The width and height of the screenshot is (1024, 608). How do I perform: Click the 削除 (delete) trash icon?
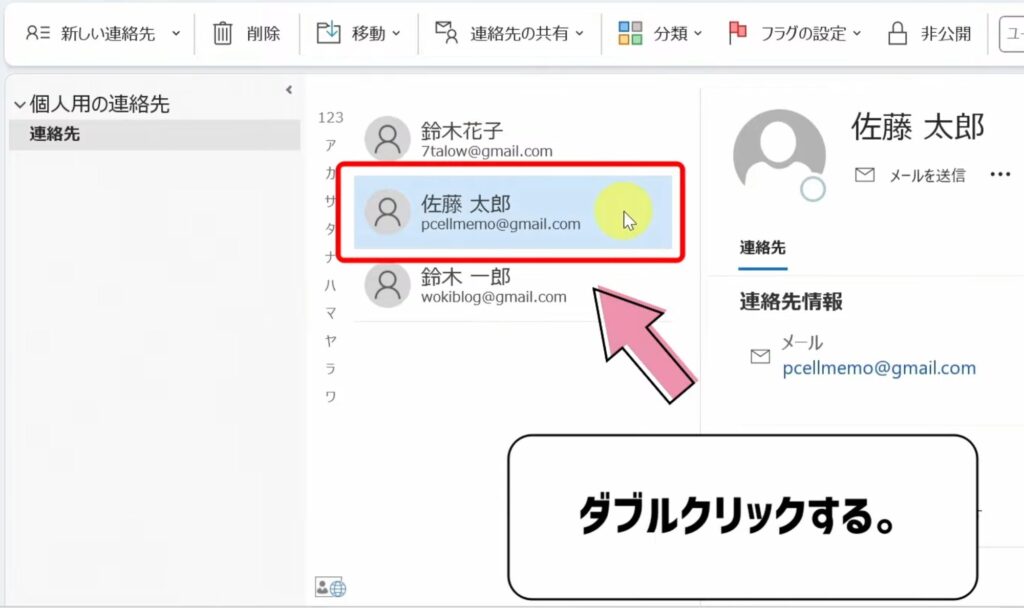(224, 32)
